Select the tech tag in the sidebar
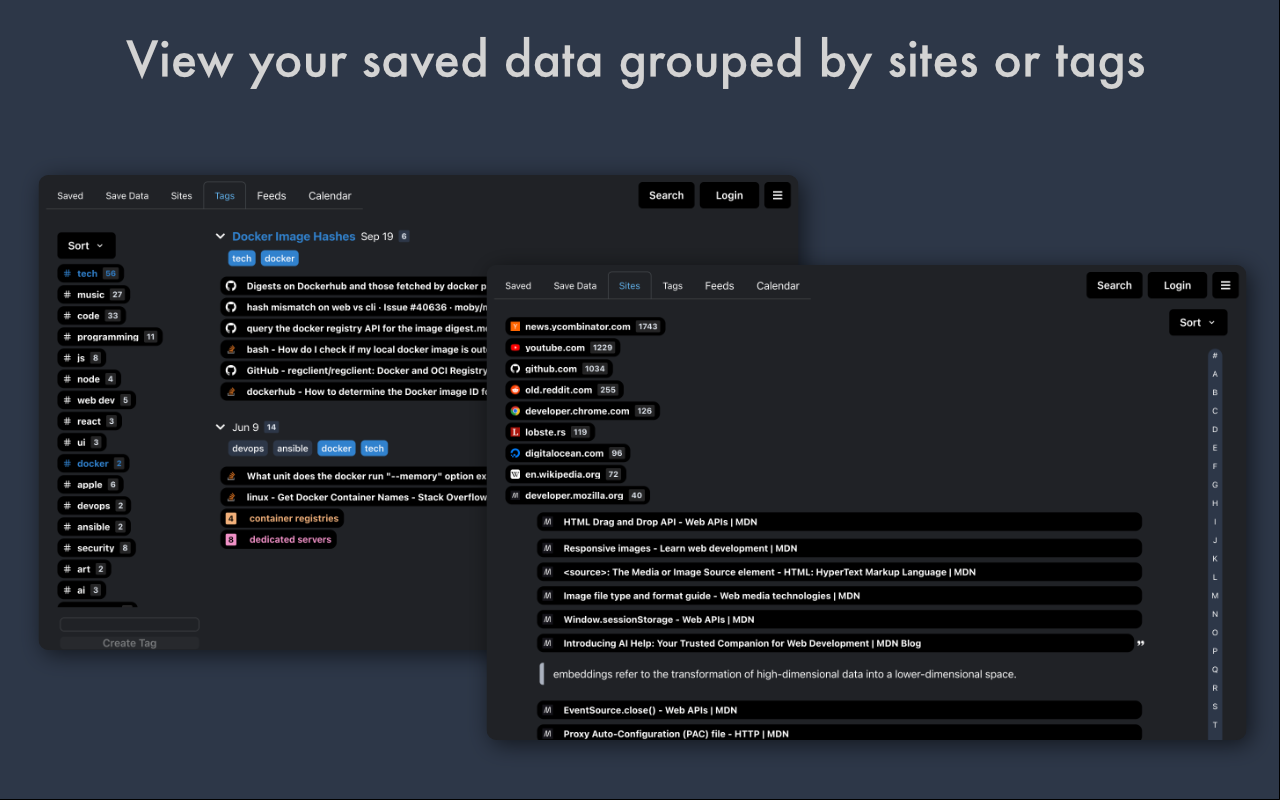 point(91,273)
